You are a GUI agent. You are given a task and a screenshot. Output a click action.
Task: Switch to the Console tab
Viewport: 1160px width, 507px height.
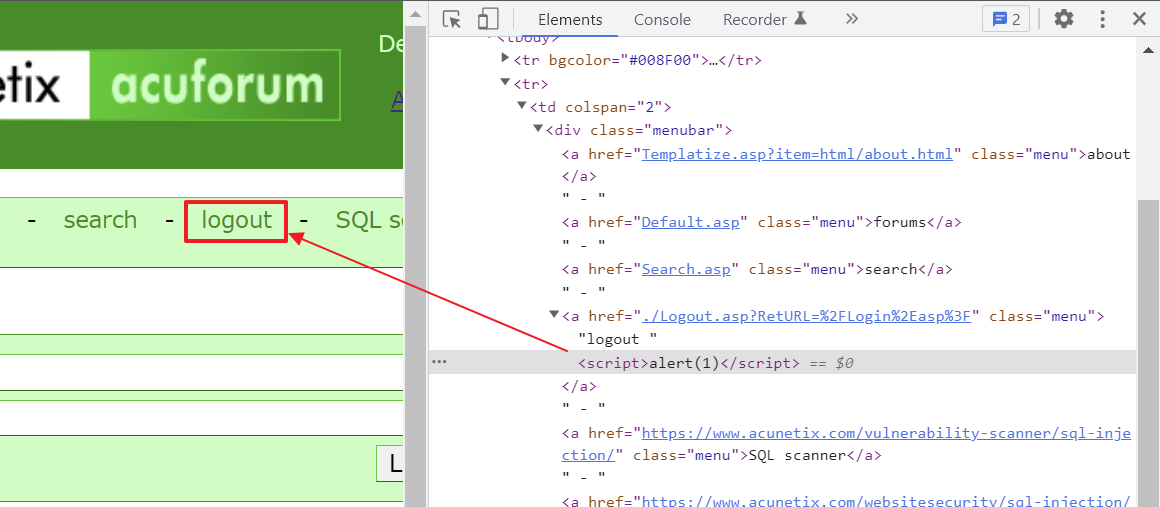(662, 20)
